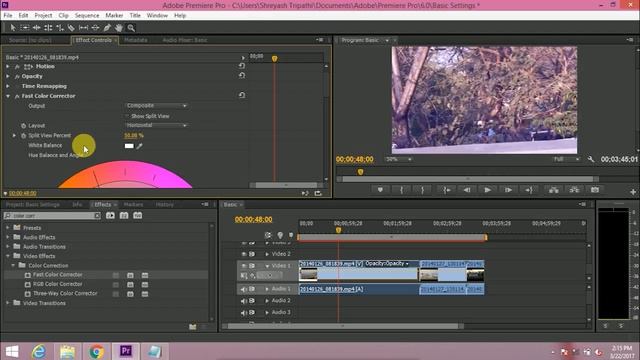Open the File menu

point(8,16)
